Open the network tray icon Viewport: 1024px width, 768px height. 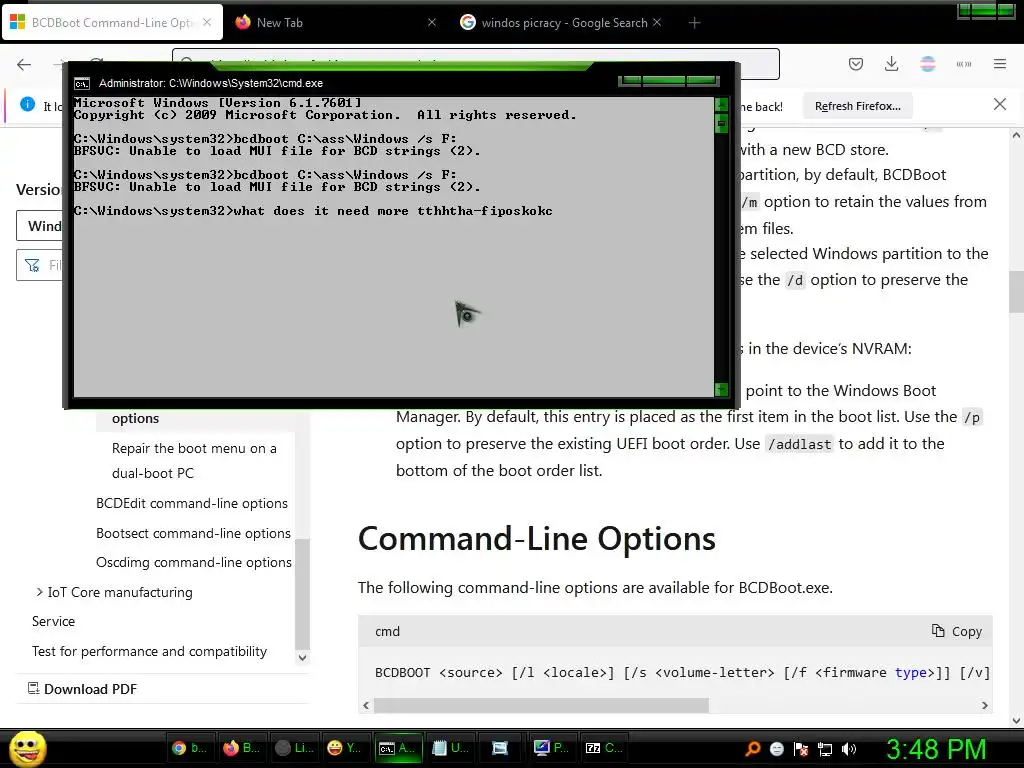tap(825, 749)
